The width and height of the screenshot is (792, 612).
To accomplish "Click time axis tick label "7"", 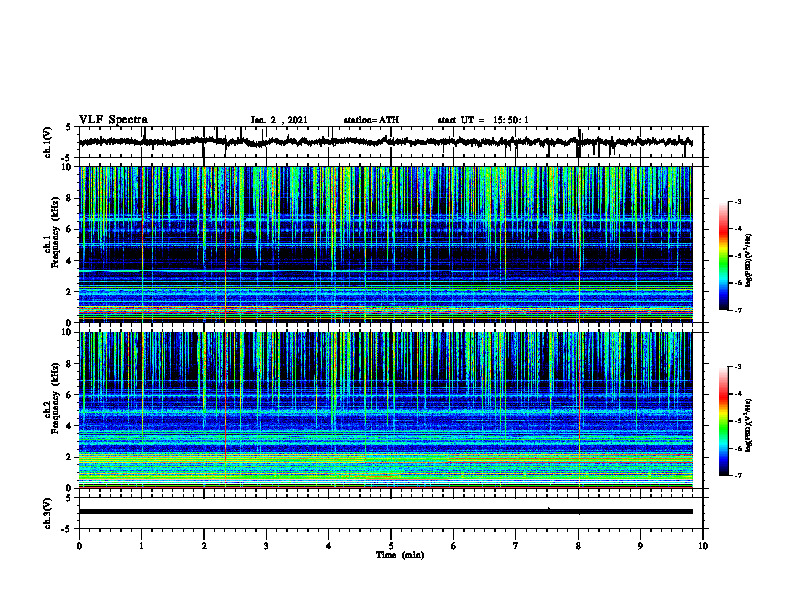I will [x=516, y=546].
